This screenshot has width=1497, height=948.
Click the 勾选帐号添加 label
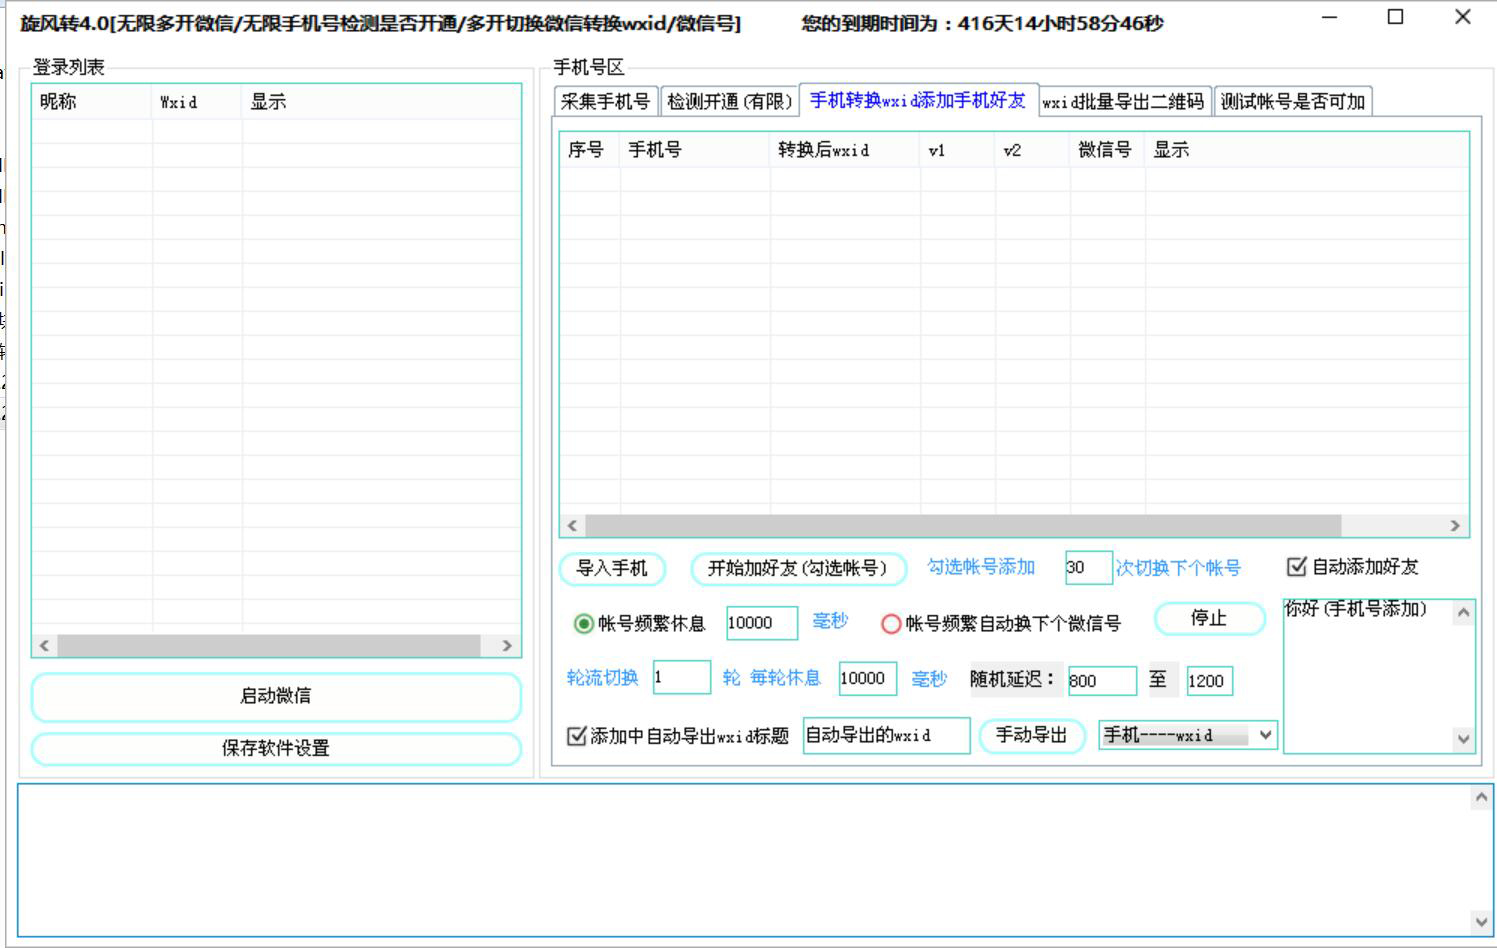point(981,567)
